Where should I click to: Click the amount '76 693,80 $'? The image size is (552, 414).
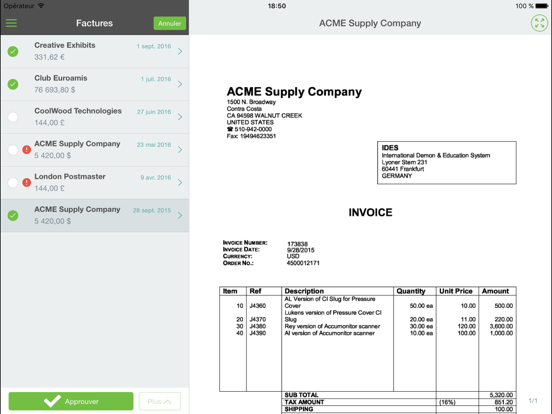click(55, 90)
